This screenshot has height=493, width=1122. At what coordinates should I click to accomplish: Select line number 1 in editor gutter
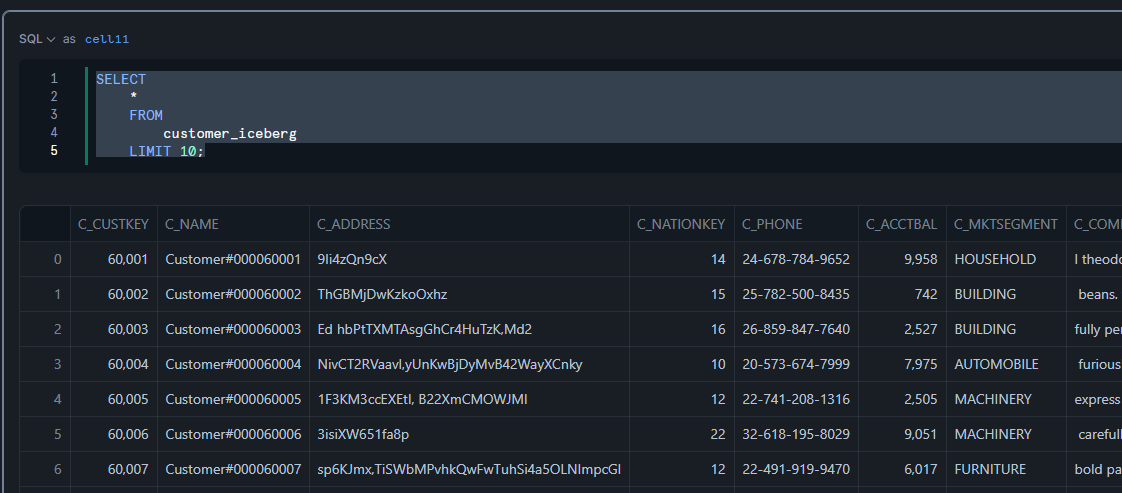54,79
